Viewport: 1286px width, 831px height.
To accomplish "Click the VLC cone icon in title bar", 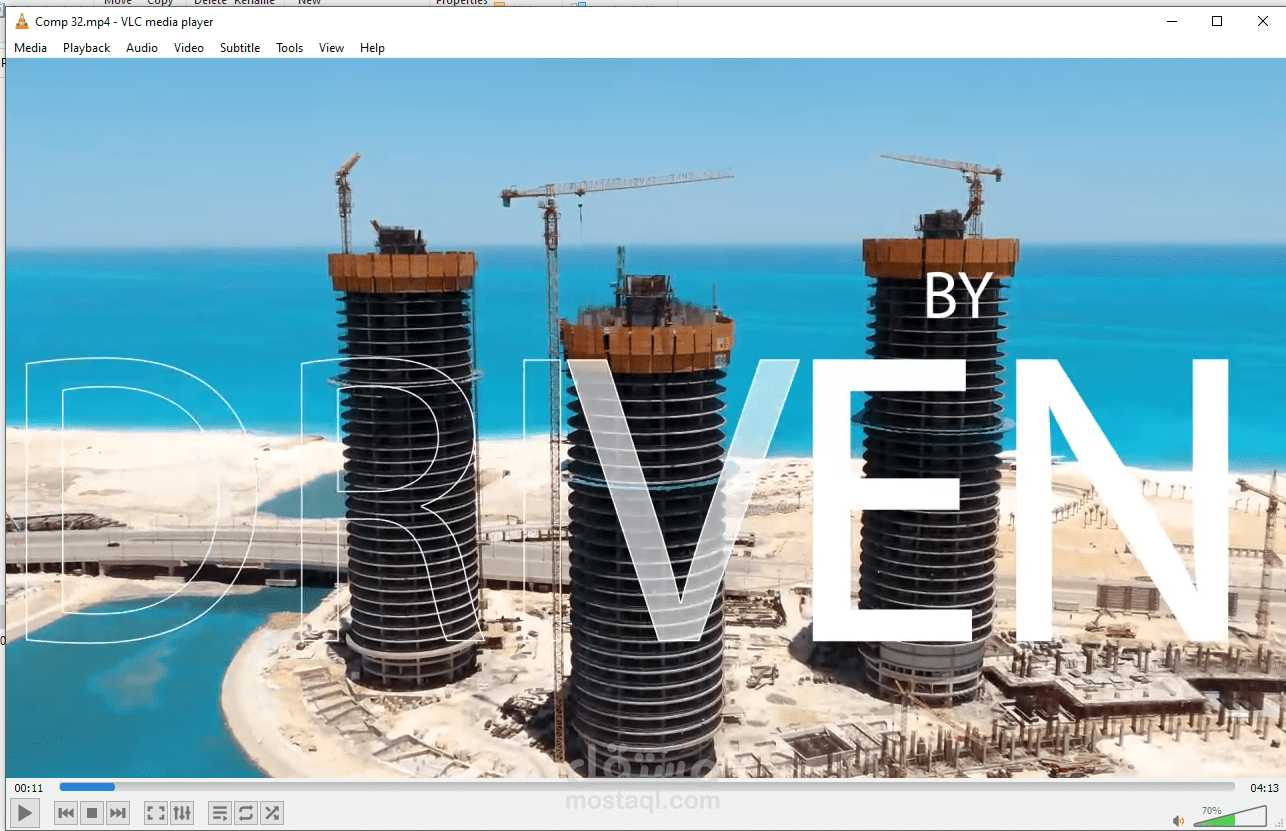I will pos(22,21).
